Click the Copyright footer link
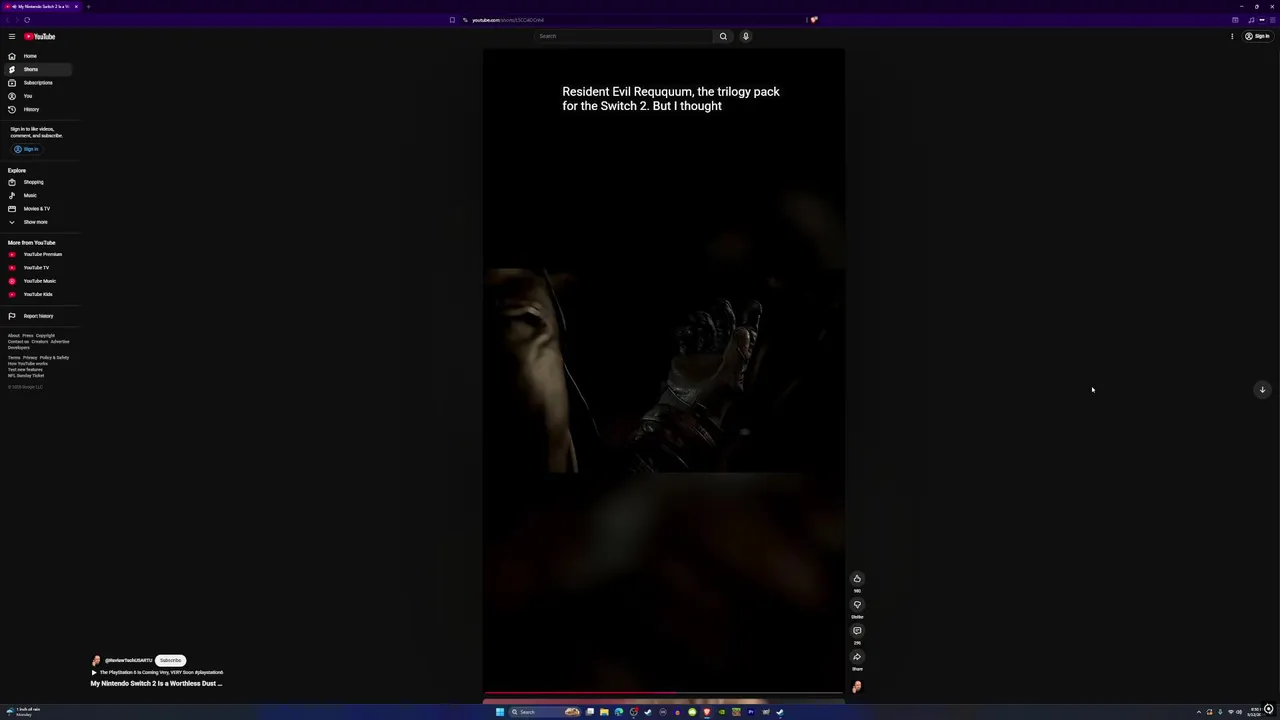The width and height of the screenshot is (1280, 720). click(x=45, y=336)
